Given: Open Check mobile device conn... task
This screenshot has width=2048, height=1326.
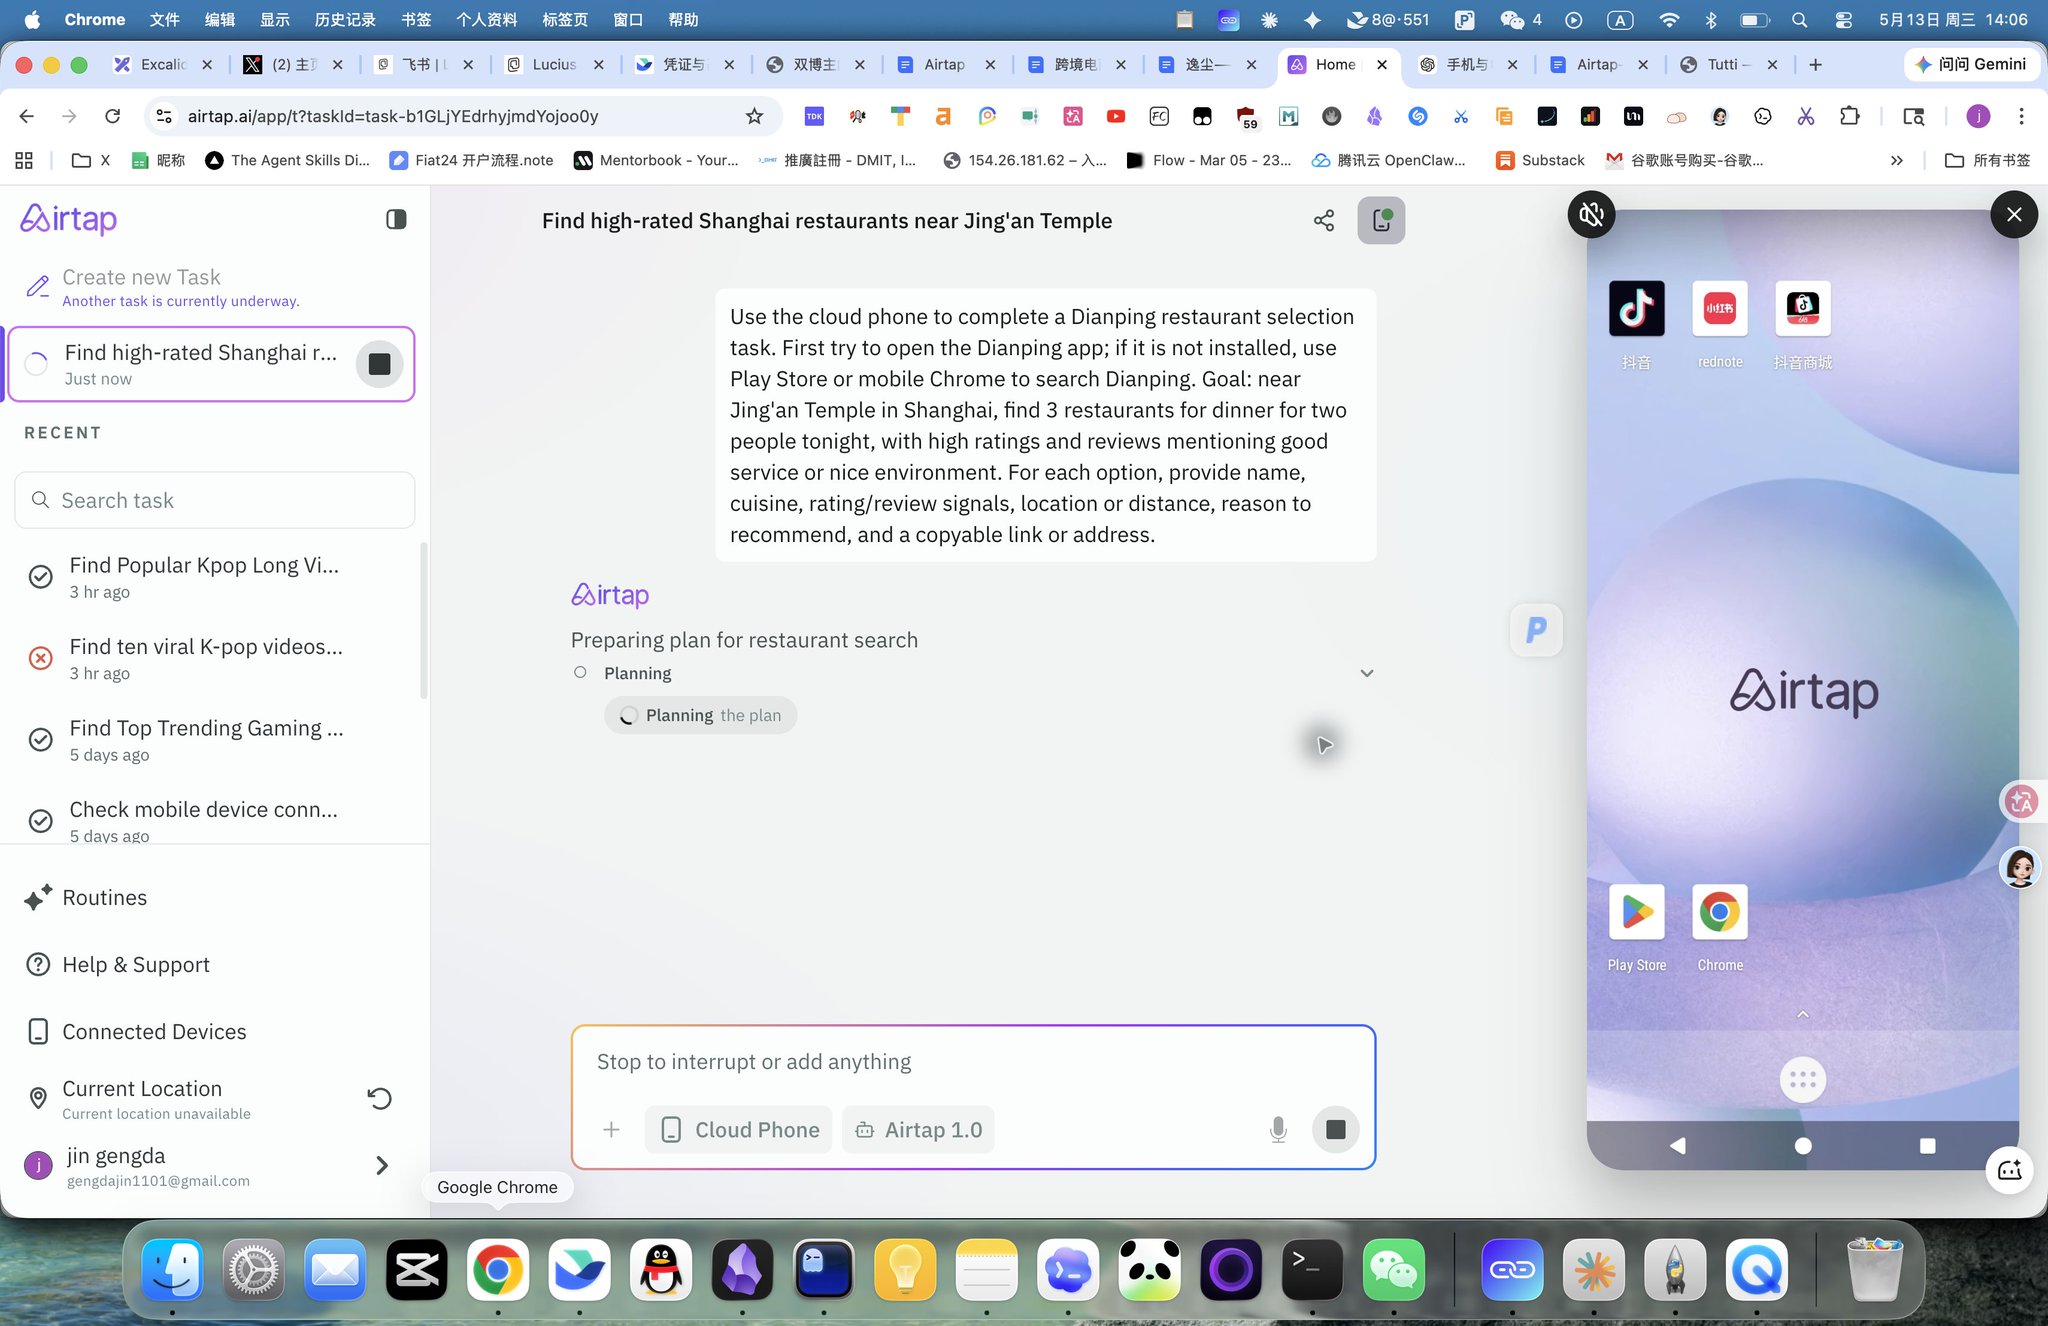Looking at the screenshot, I should tap(204, 821).
